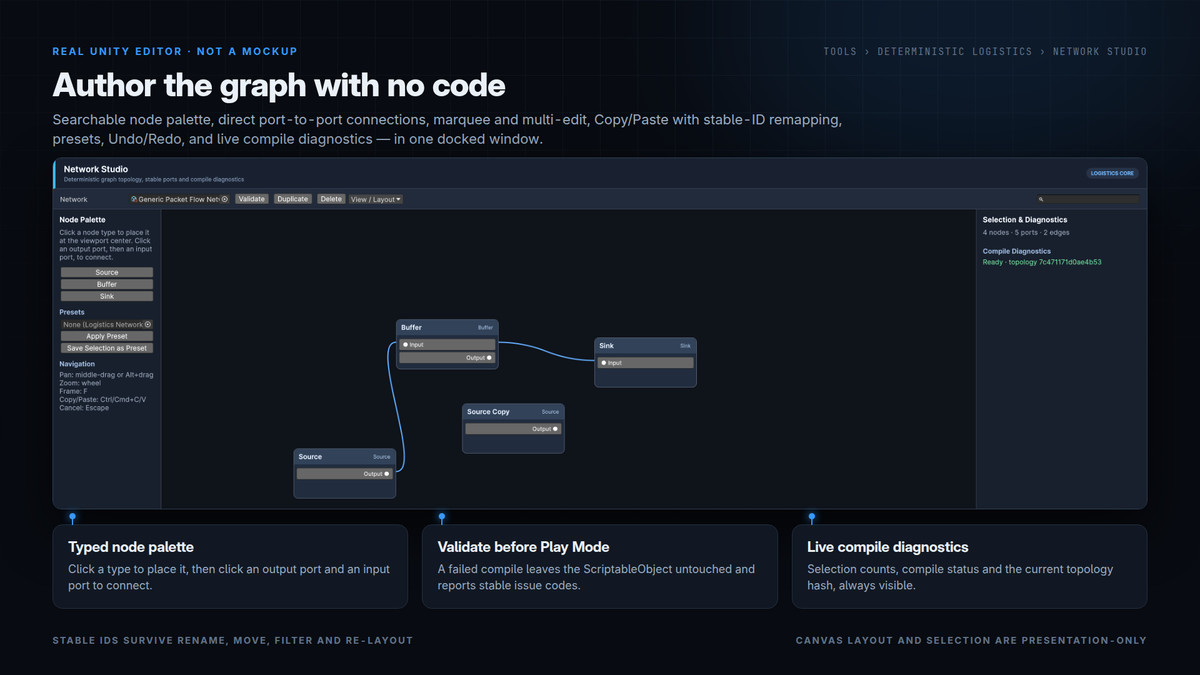The width and height of the screenshot is (1200, 675).
Task: Click the TOOLS breadcrumb
Action: point(840,51)
